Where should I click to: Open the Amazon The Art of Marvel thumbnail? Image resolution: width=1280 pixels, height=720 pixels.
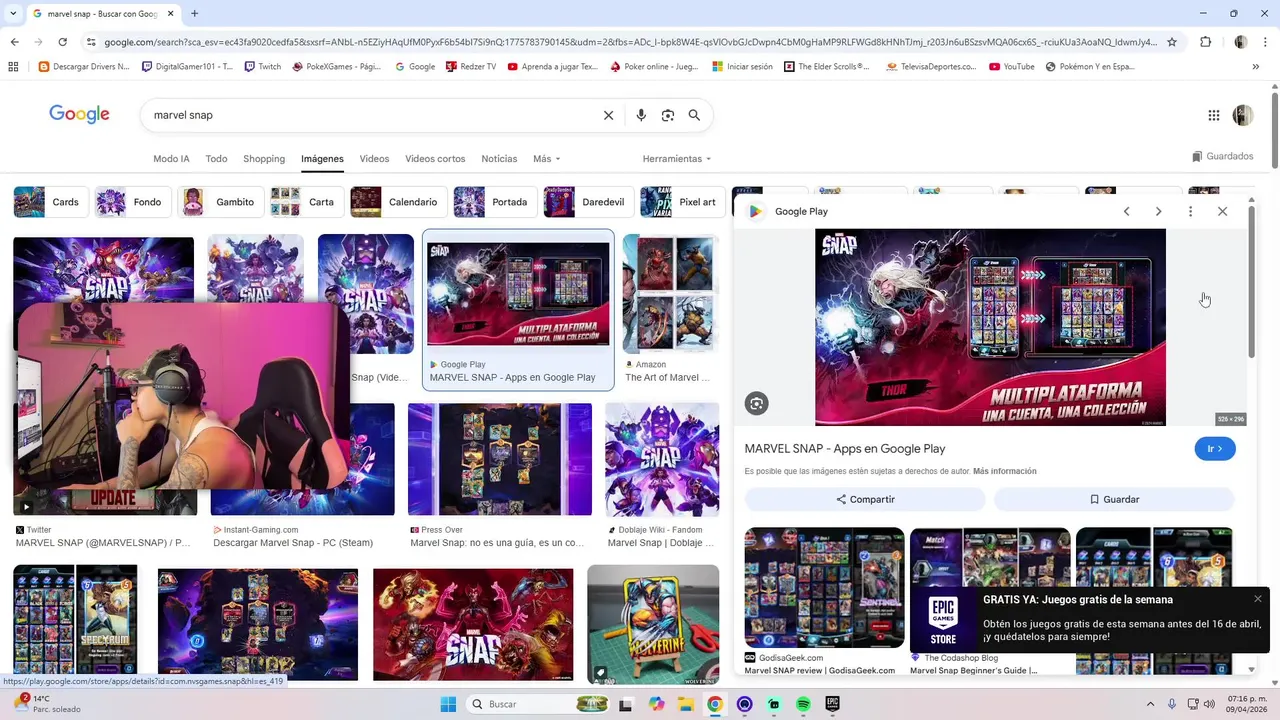(670, 294)
